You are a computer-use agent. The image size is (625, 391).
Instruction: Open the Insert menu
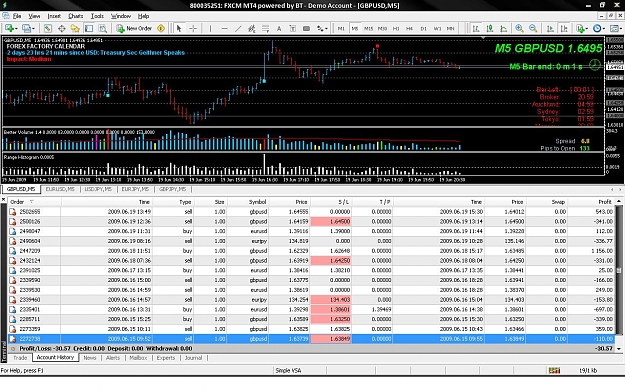point(54,16)
